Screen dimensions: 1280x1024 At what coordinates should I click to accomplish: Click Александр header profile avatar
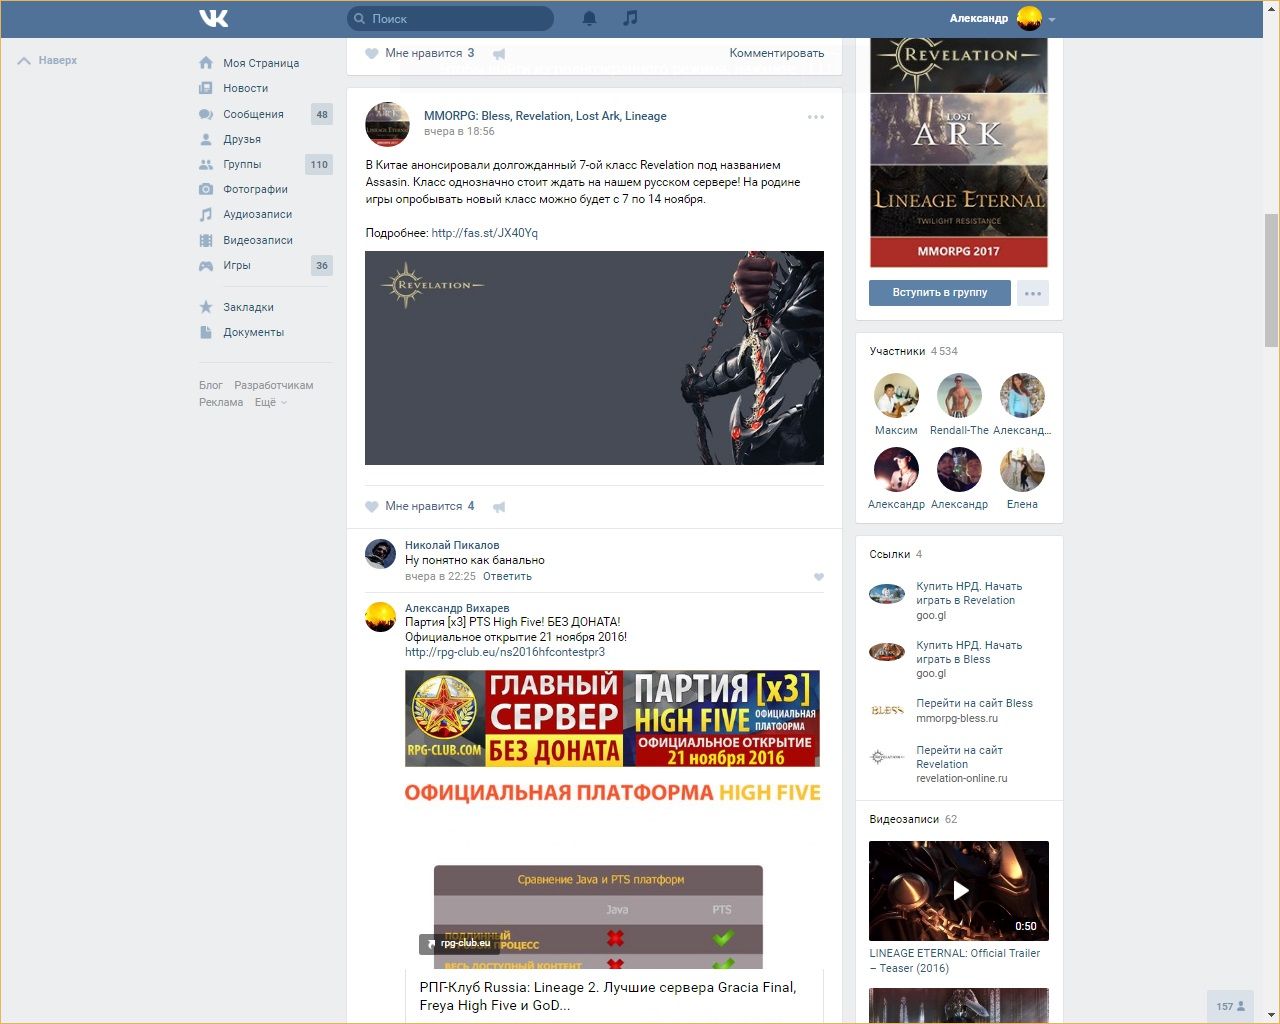1029,18
